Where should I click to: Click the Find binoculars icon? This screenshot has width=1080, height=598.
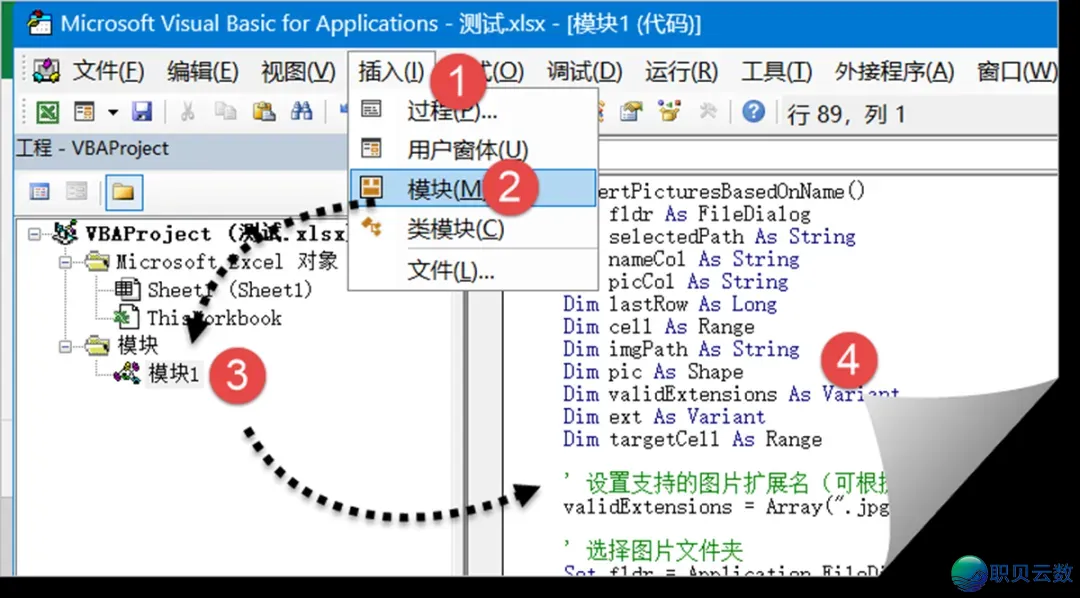[302, 112]
